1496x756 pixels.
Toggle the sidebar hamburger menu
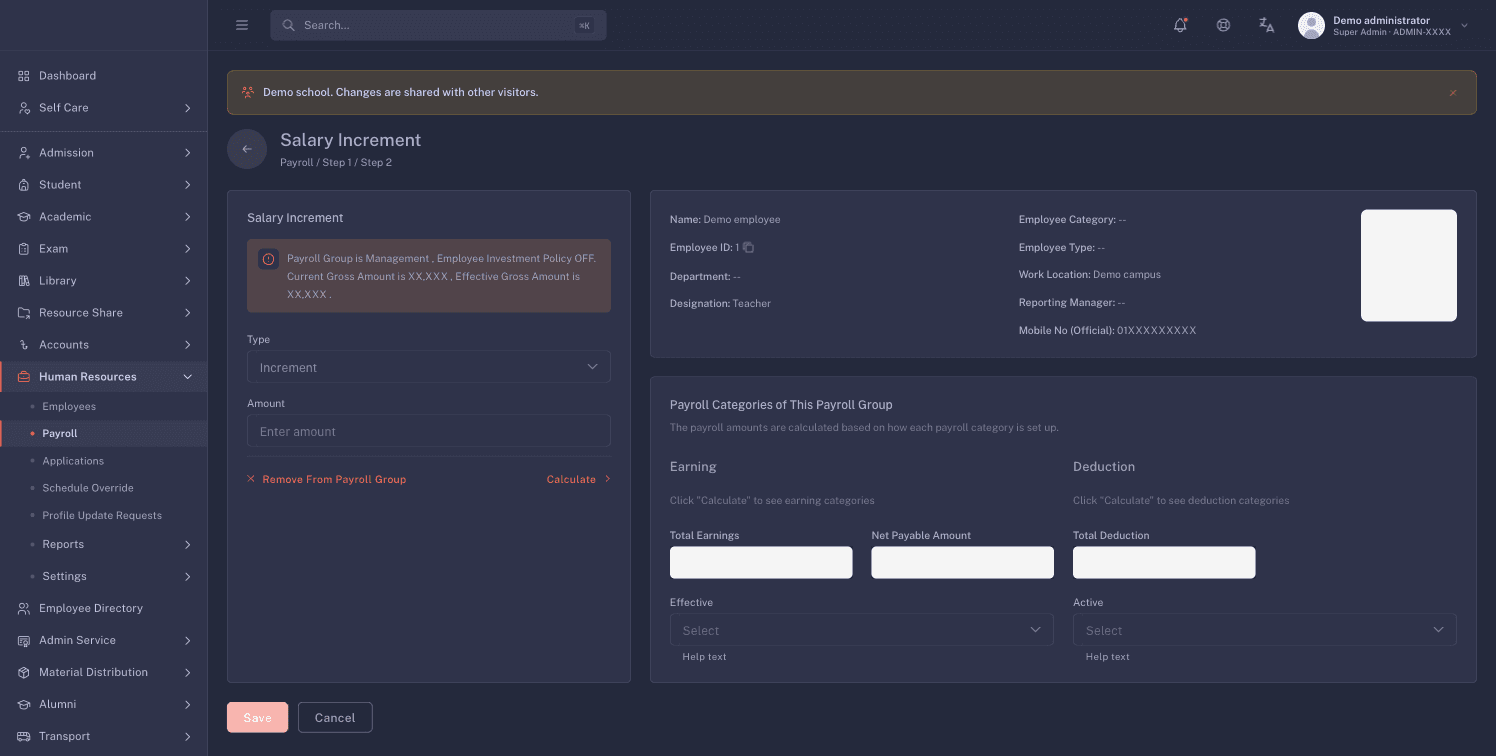tap(242, 25)
